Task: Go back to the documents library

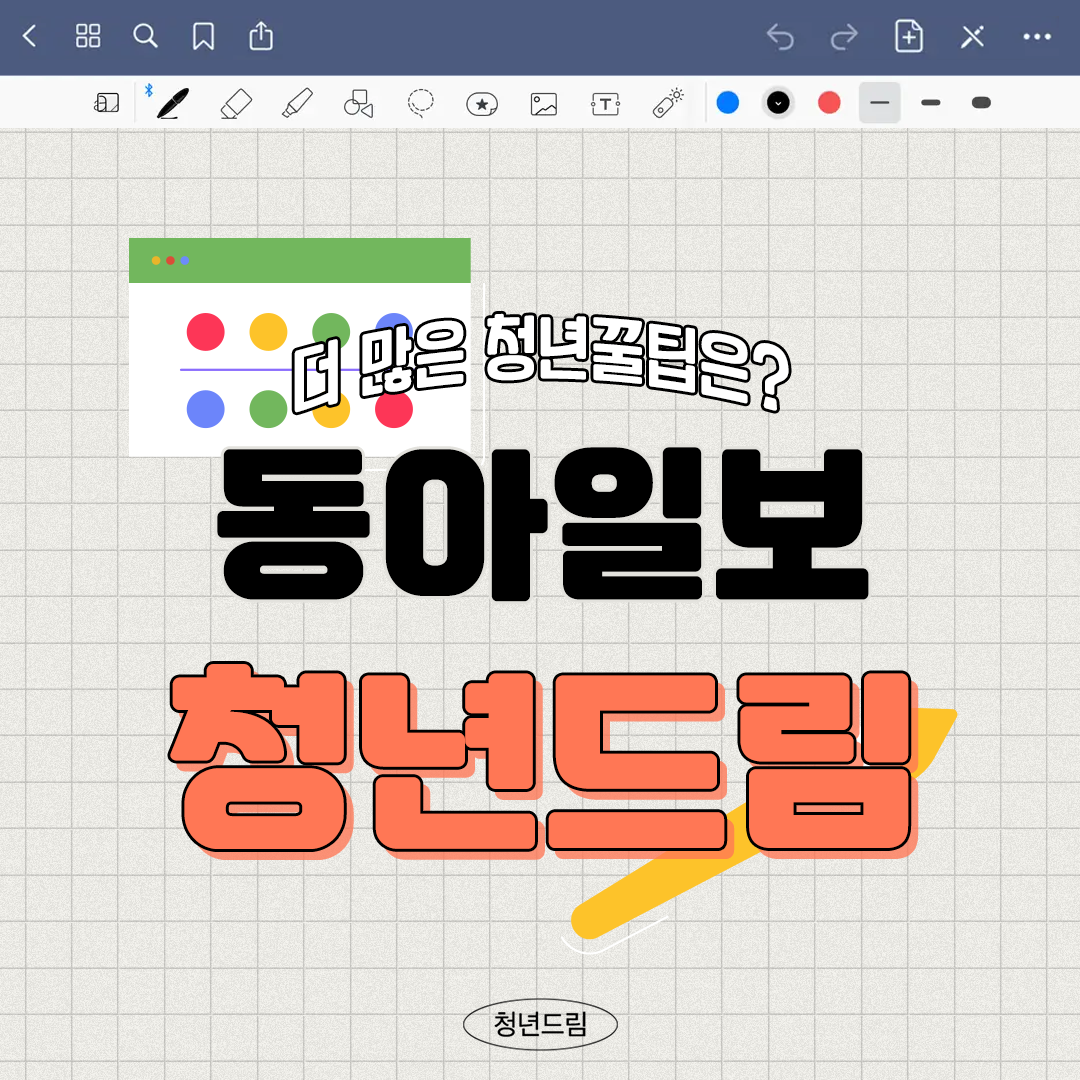Action: 29,37
